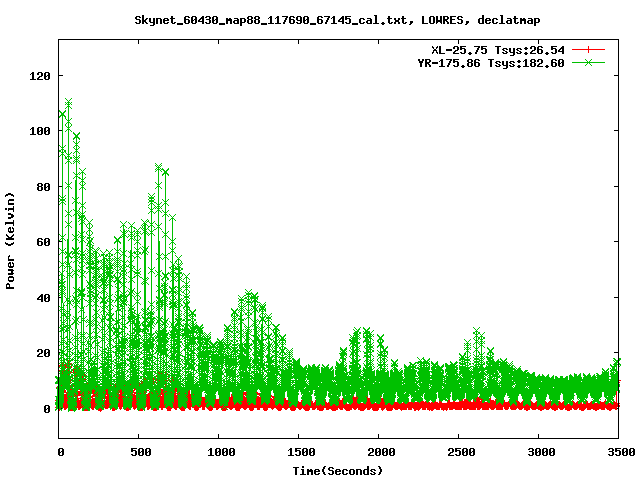Click the red XL legend line sample
The width and height of the screenshot is (640, 480).
pos(588,50)
